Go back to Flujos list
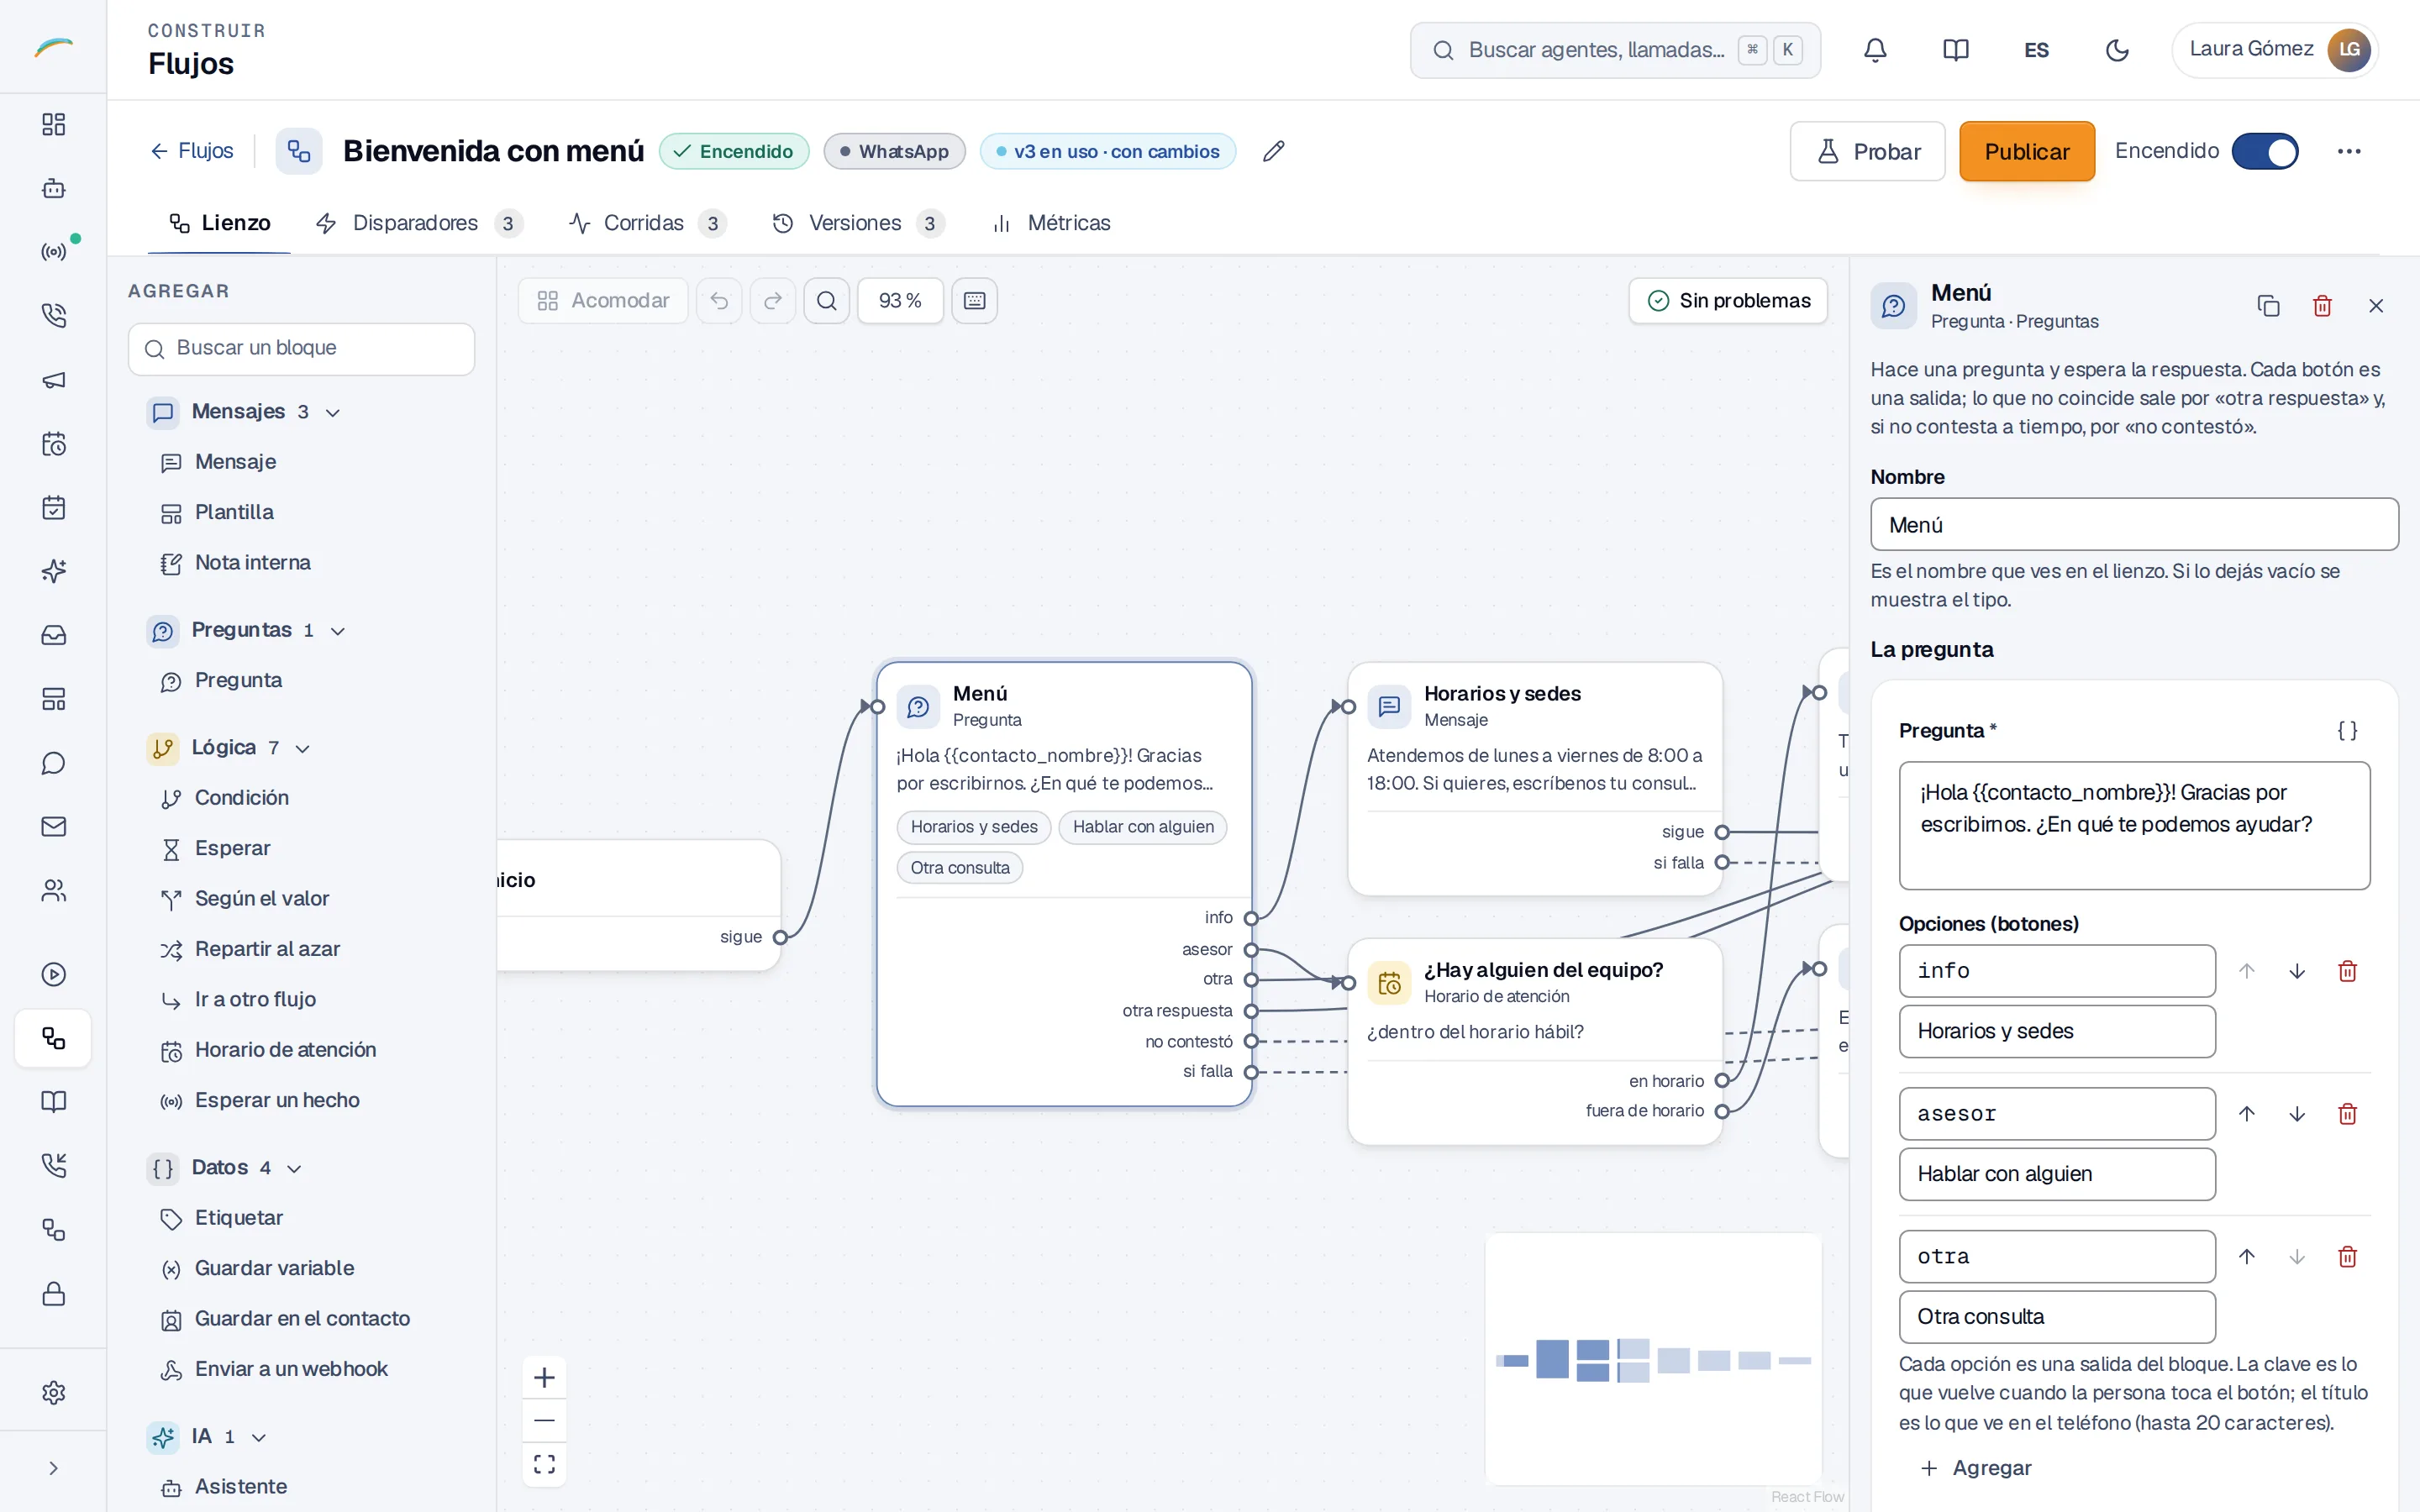2420x1512 pixels. [191, 151]
